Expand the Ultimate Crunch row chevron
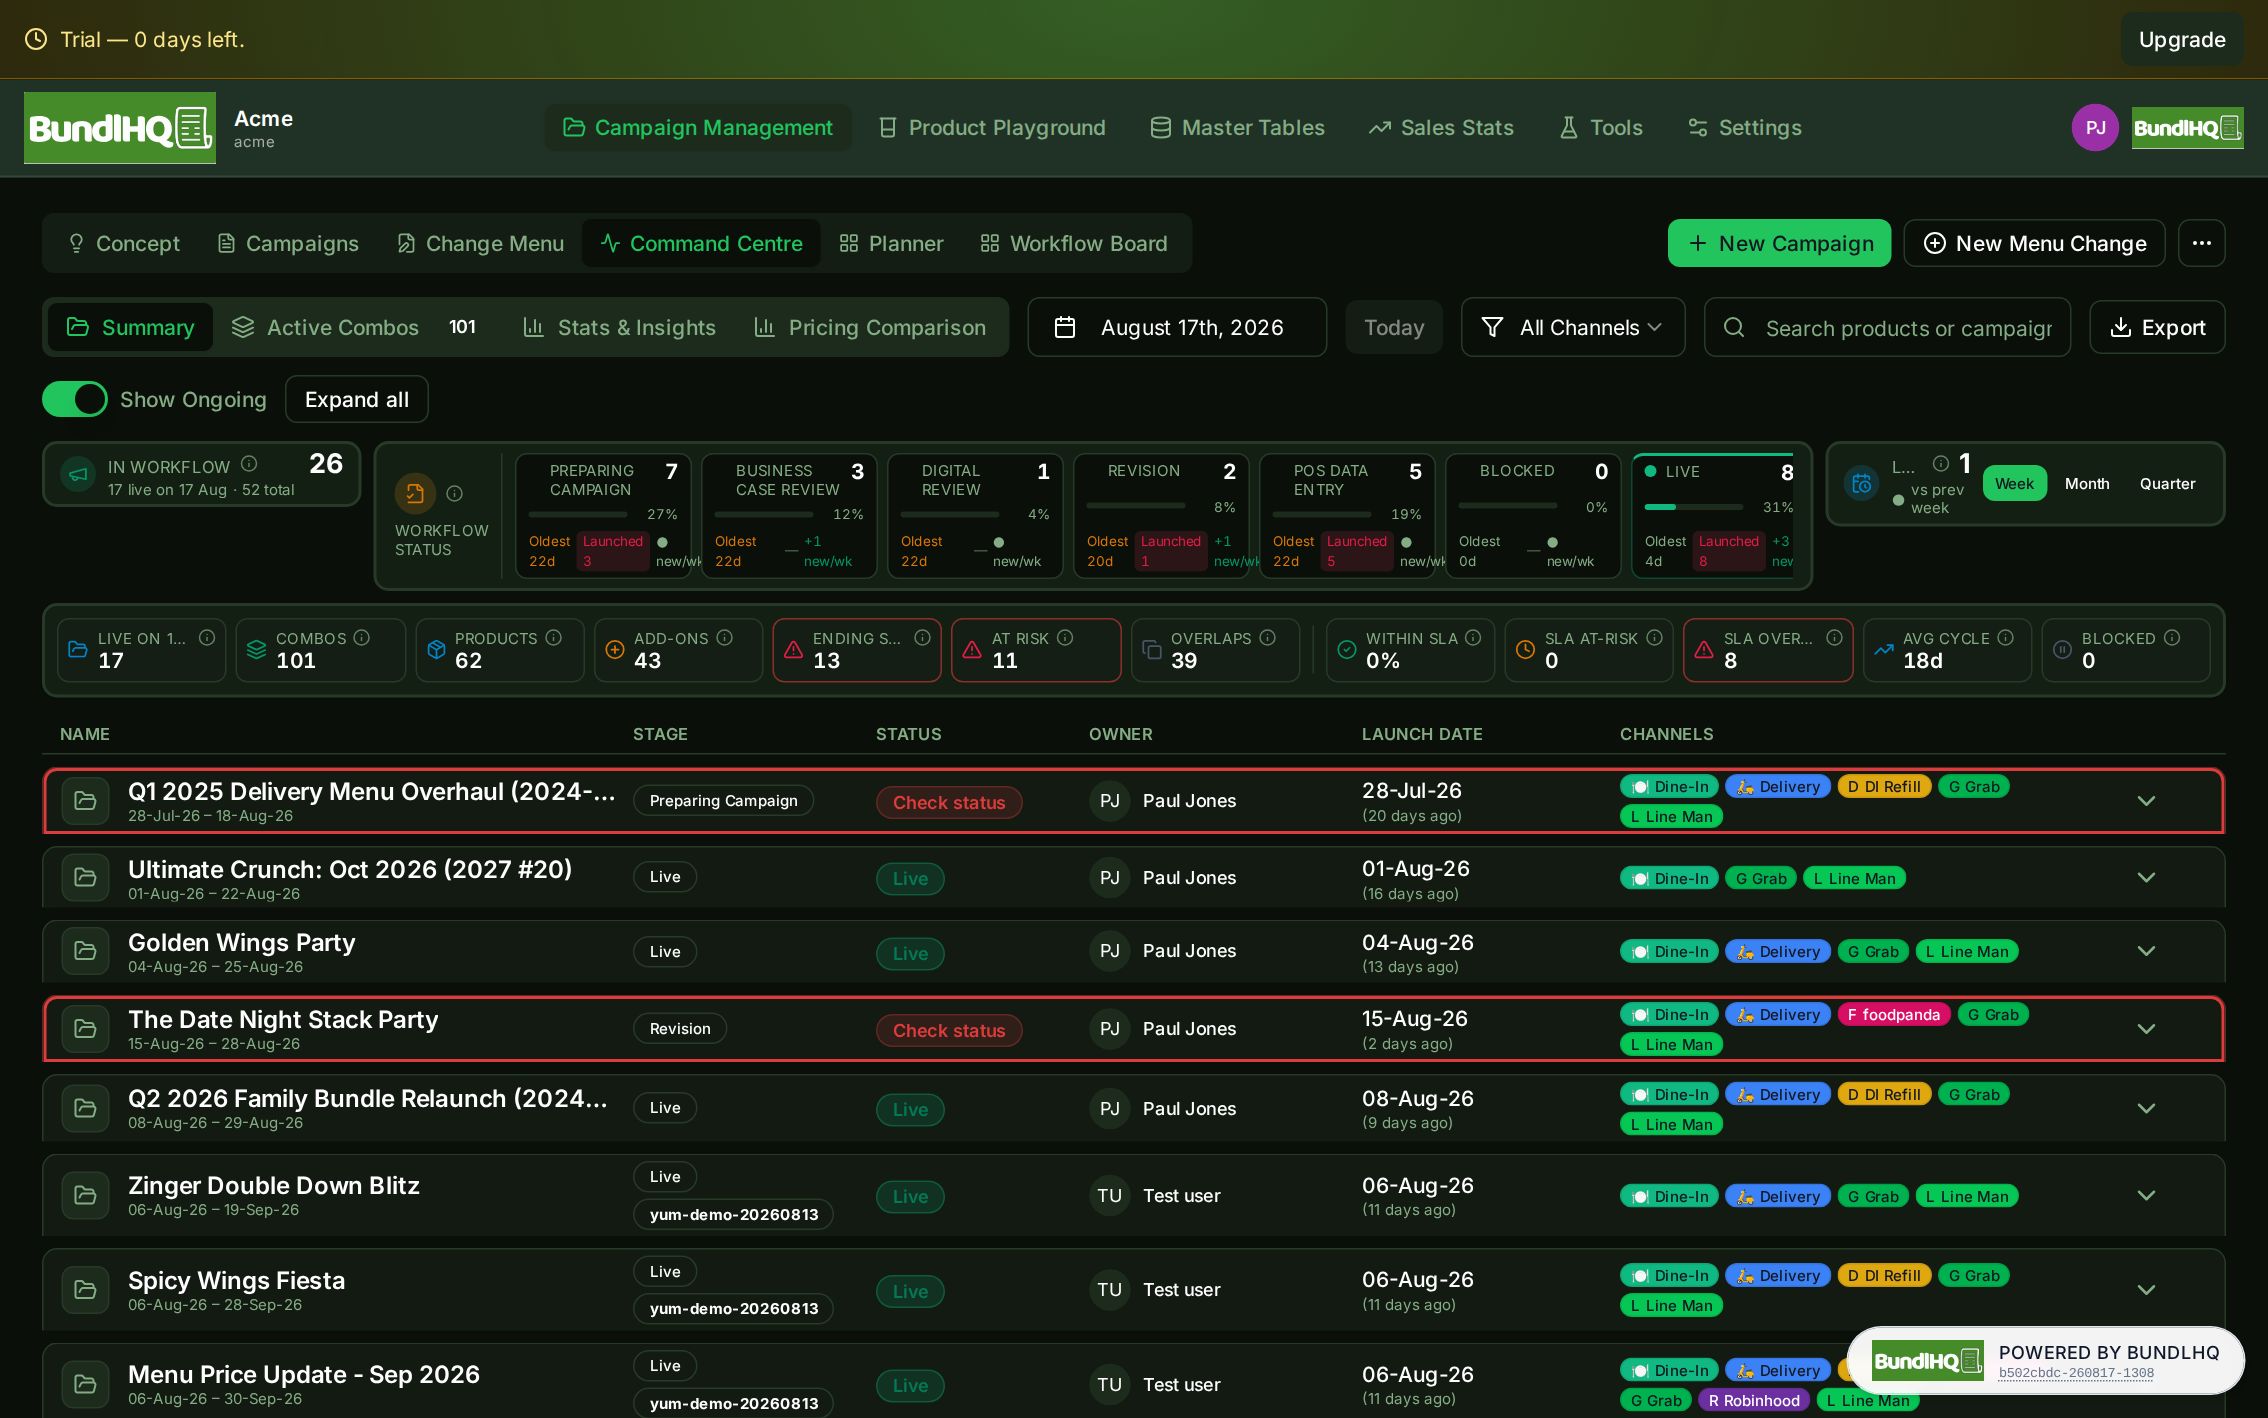Screen dimensions: 2268x1418 (x=2146, y=877)
